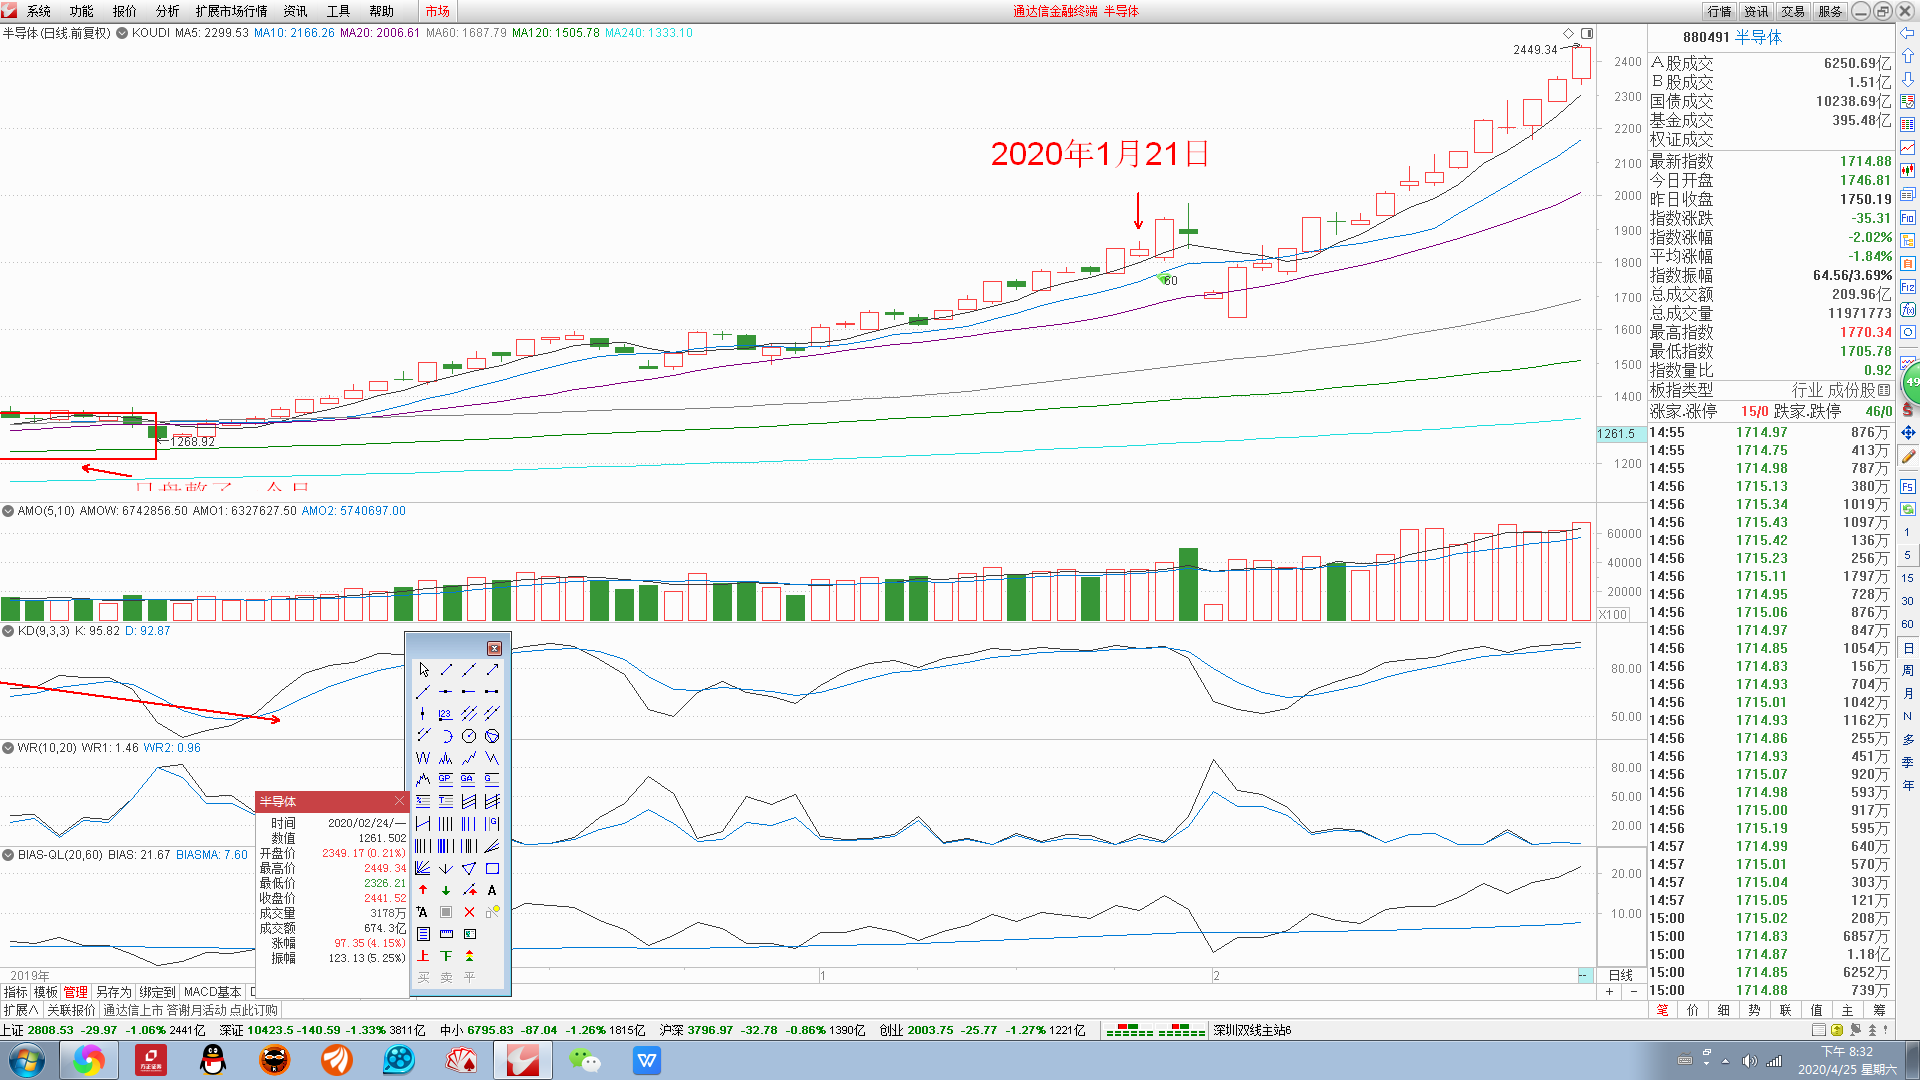Open F10 company info from sidebar
The width and height of the screenshot is (1920, 1080).
coord(1907,217)
